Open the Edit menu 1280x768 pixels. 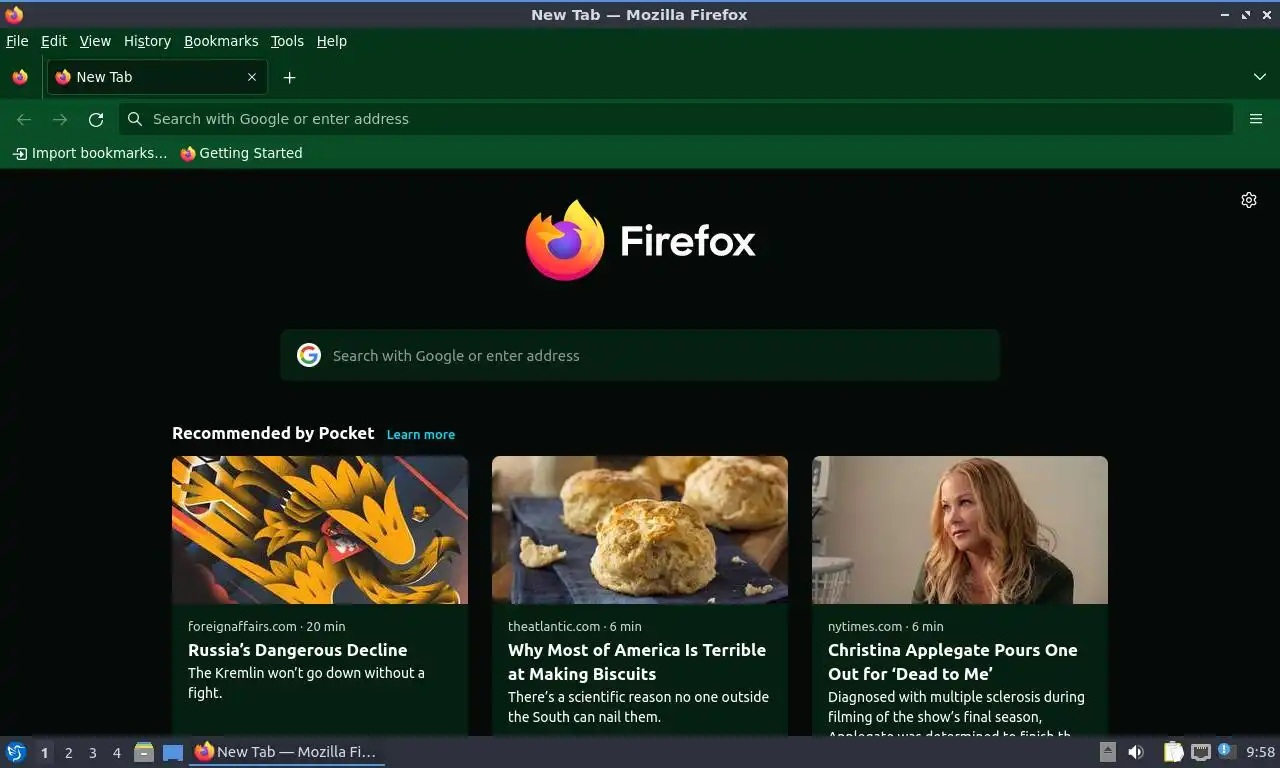[54, 41]
